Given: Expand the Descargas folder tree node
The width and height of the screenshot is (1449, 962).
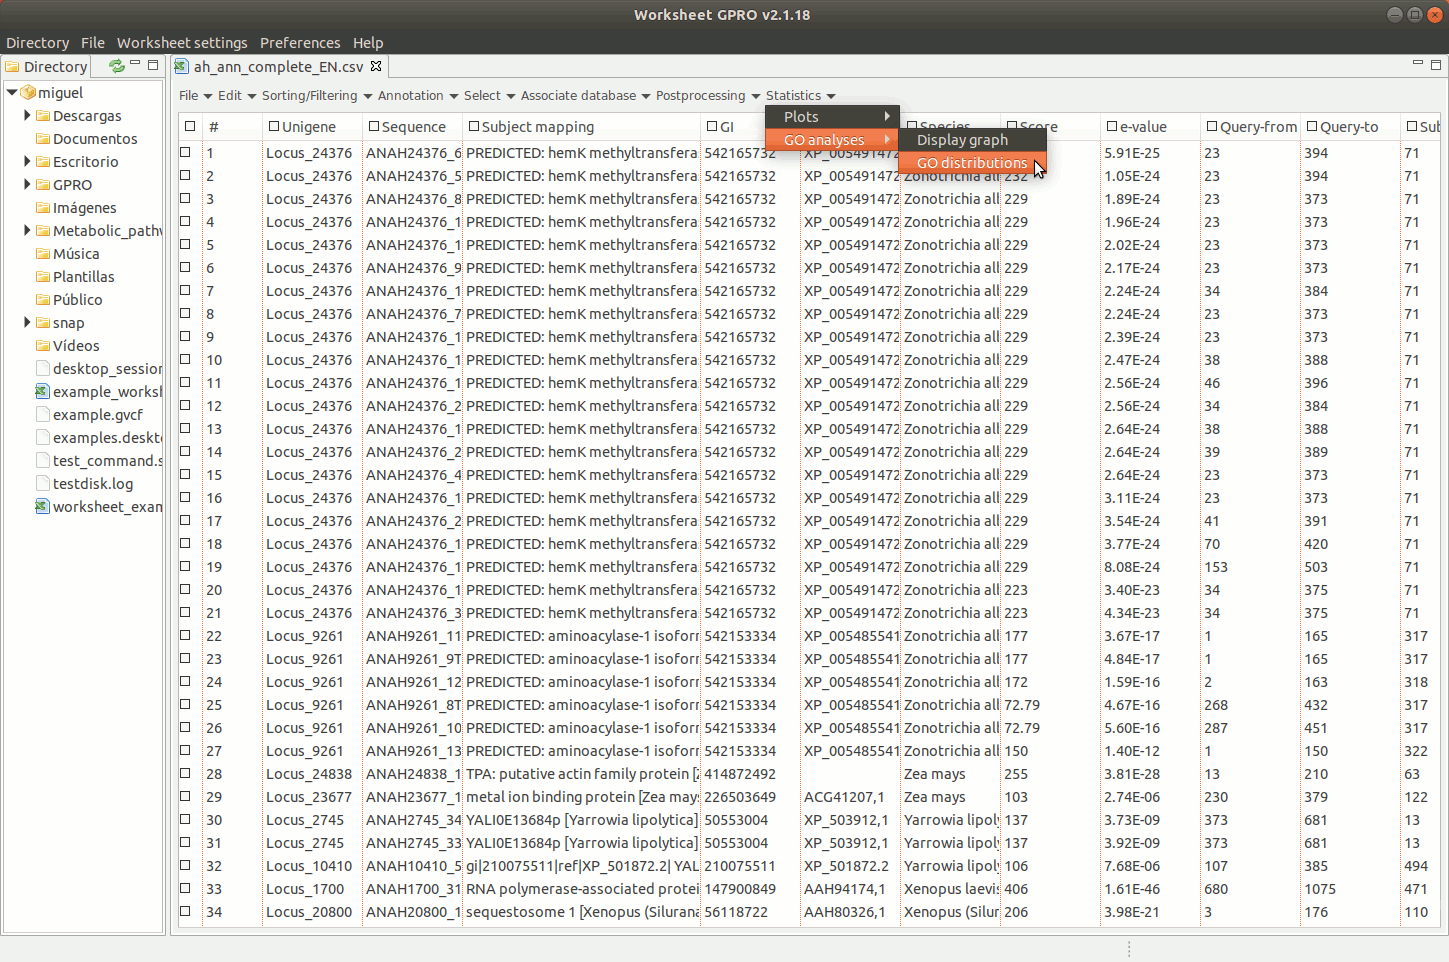Looking at the screenshot, I should pyautogui.click(x=27, y=116).
